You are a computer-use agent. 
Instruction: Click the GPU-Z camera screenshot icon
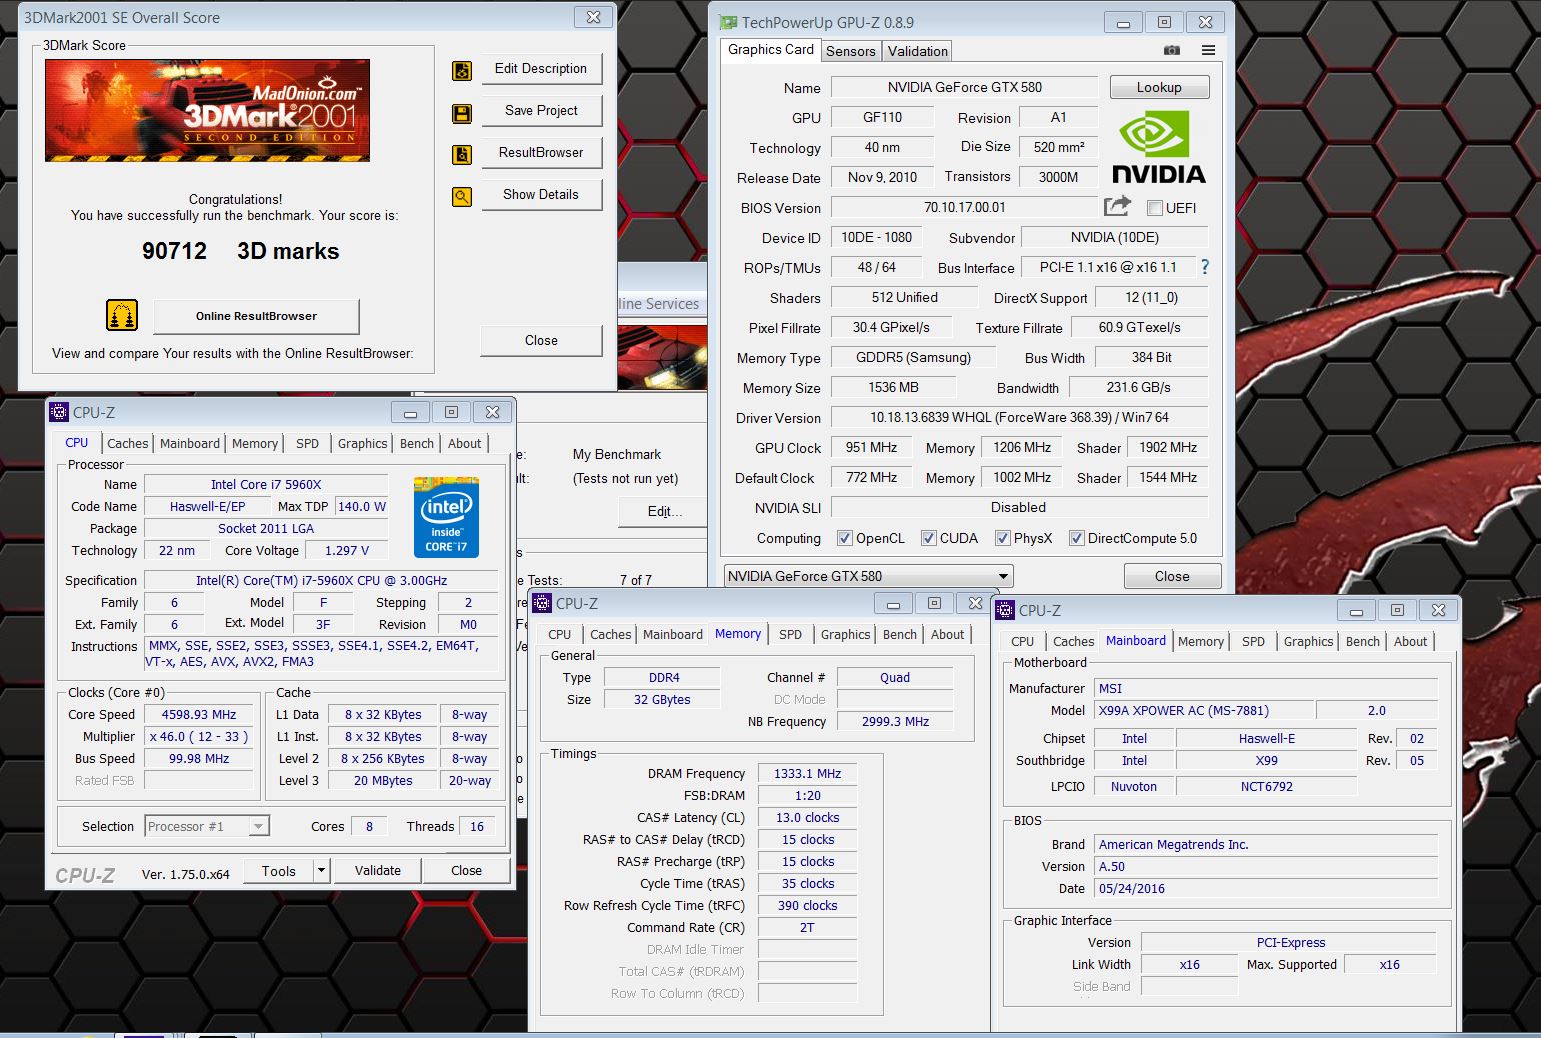pyautogui.click(x=1172, y=50)
